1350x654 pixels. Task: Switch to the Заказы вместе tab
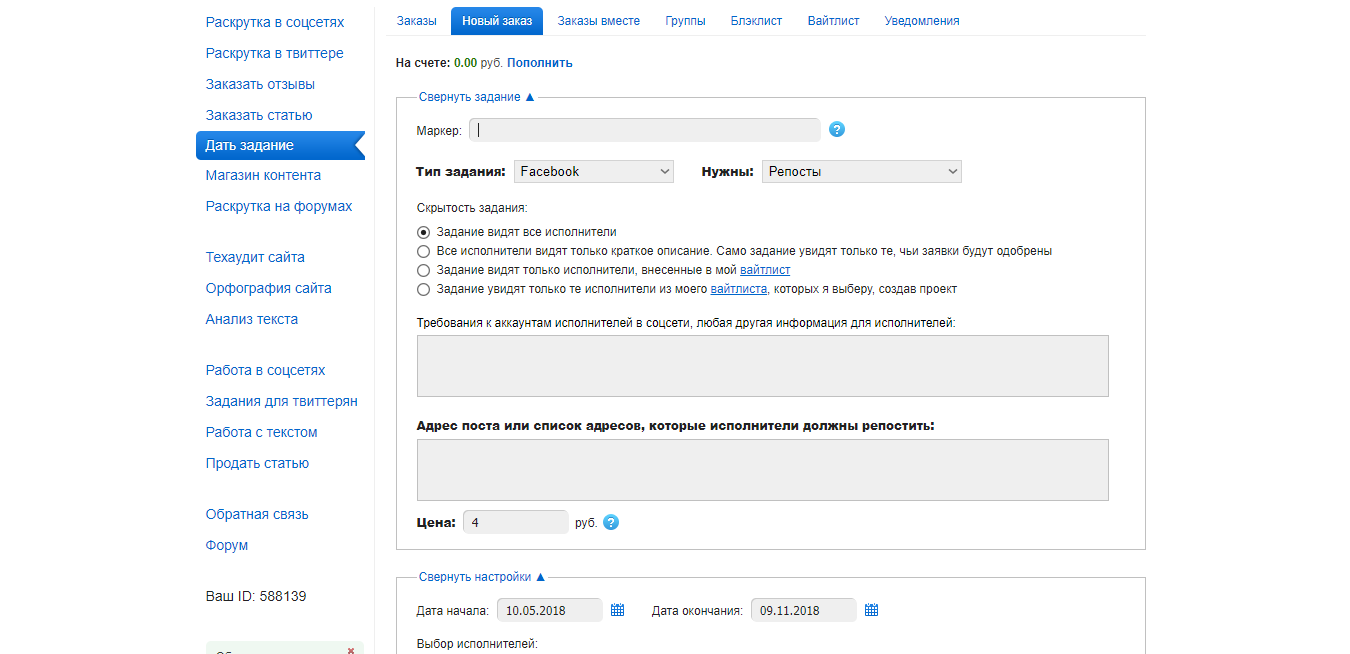(598, 21)
